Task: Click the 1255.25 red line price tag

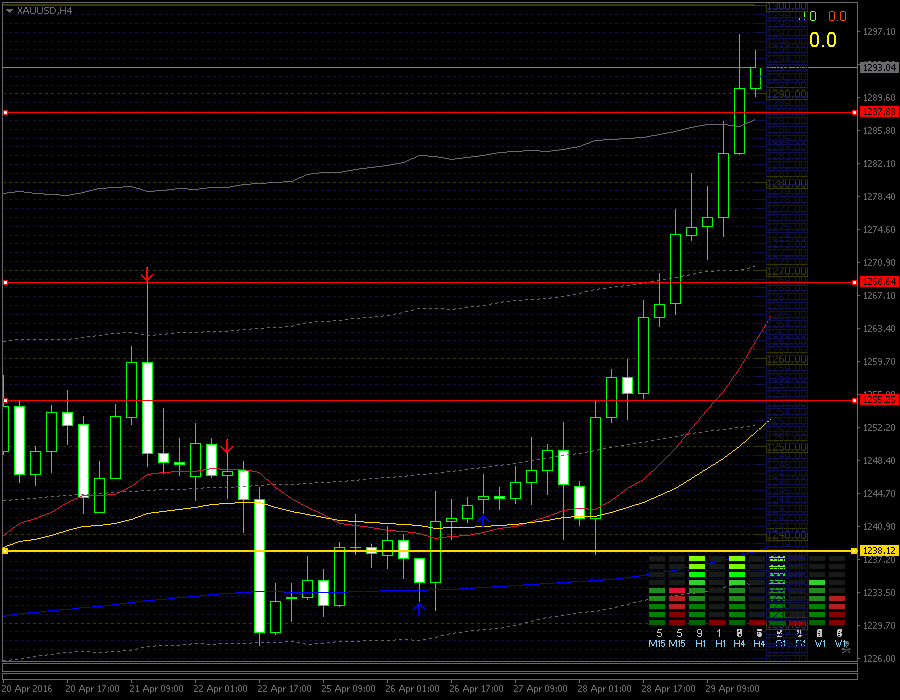Action: pos(879,399)
